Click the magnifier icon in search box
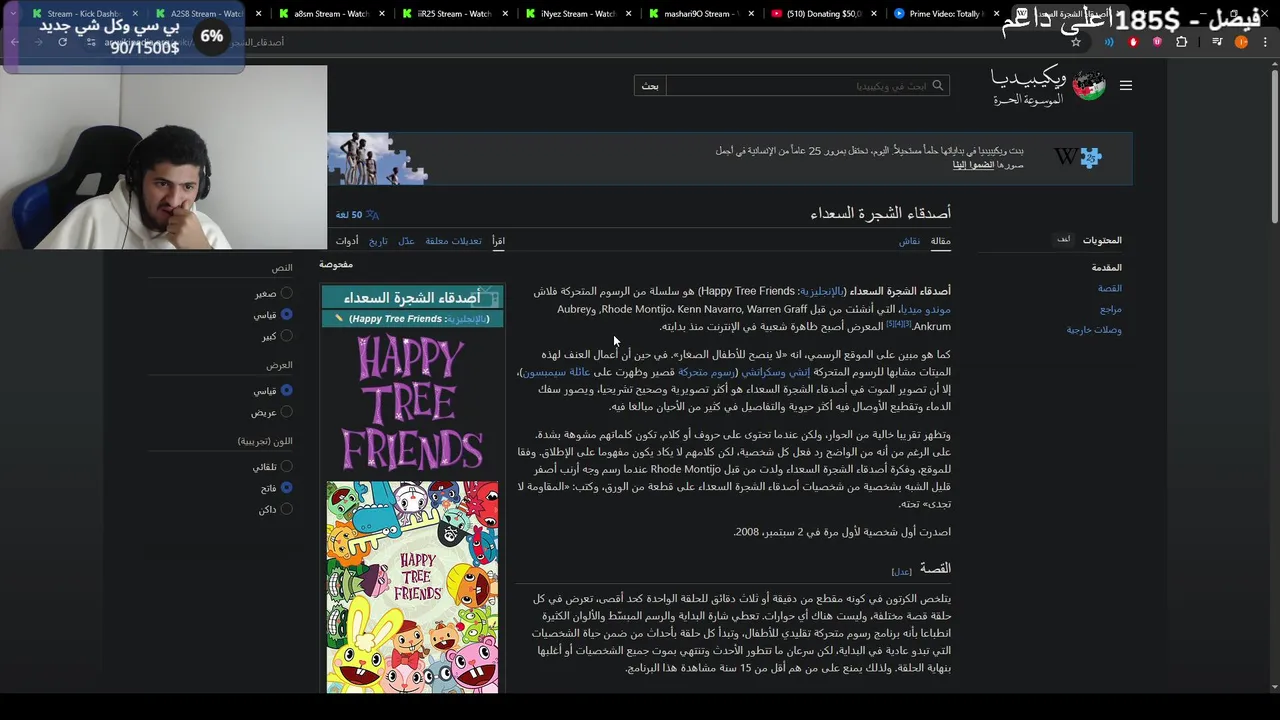 [x=937, y=86]
